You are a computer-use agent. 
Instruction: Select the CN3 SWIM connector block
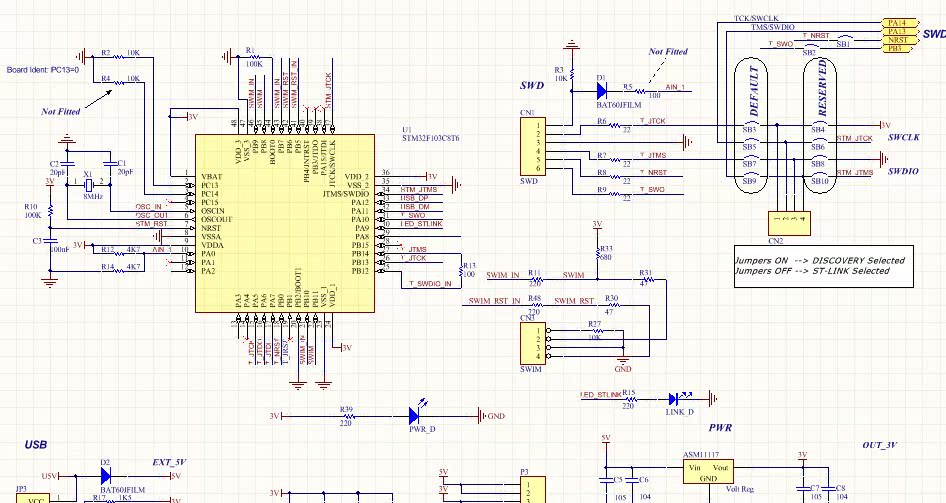[533, 343]
